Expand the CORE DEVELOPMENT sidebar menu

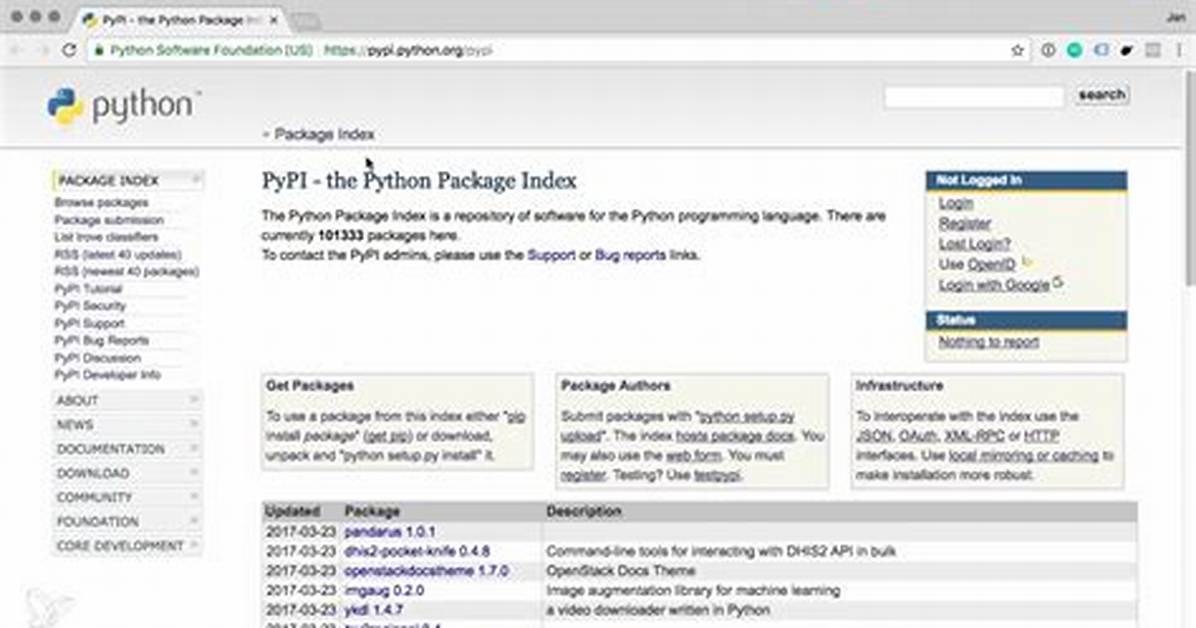[127, 546]
